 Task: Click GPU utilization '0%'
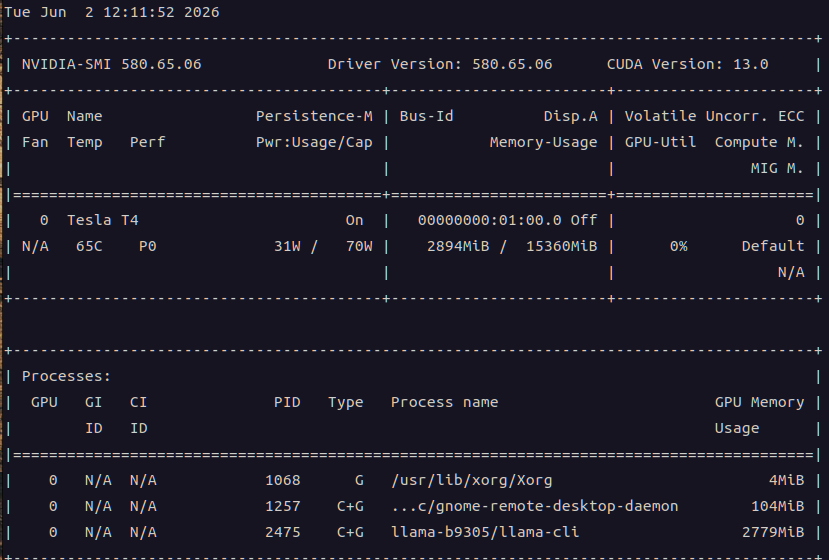click(678, 246)
